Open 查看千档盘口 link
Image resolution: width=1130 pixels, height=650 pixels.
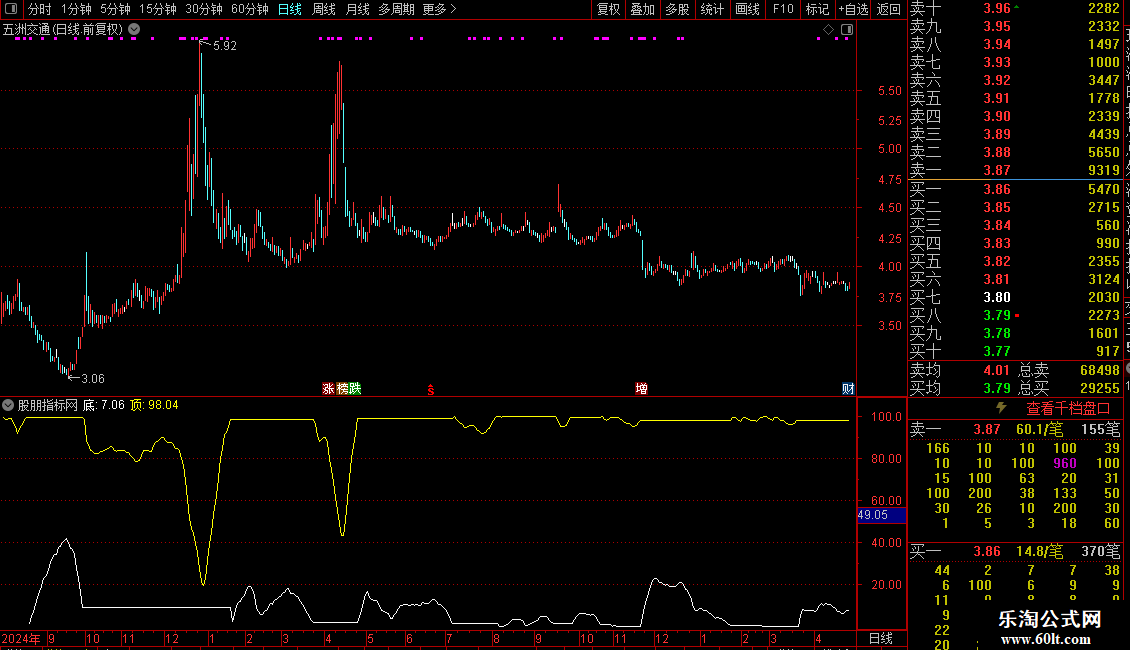point(1068,409)
